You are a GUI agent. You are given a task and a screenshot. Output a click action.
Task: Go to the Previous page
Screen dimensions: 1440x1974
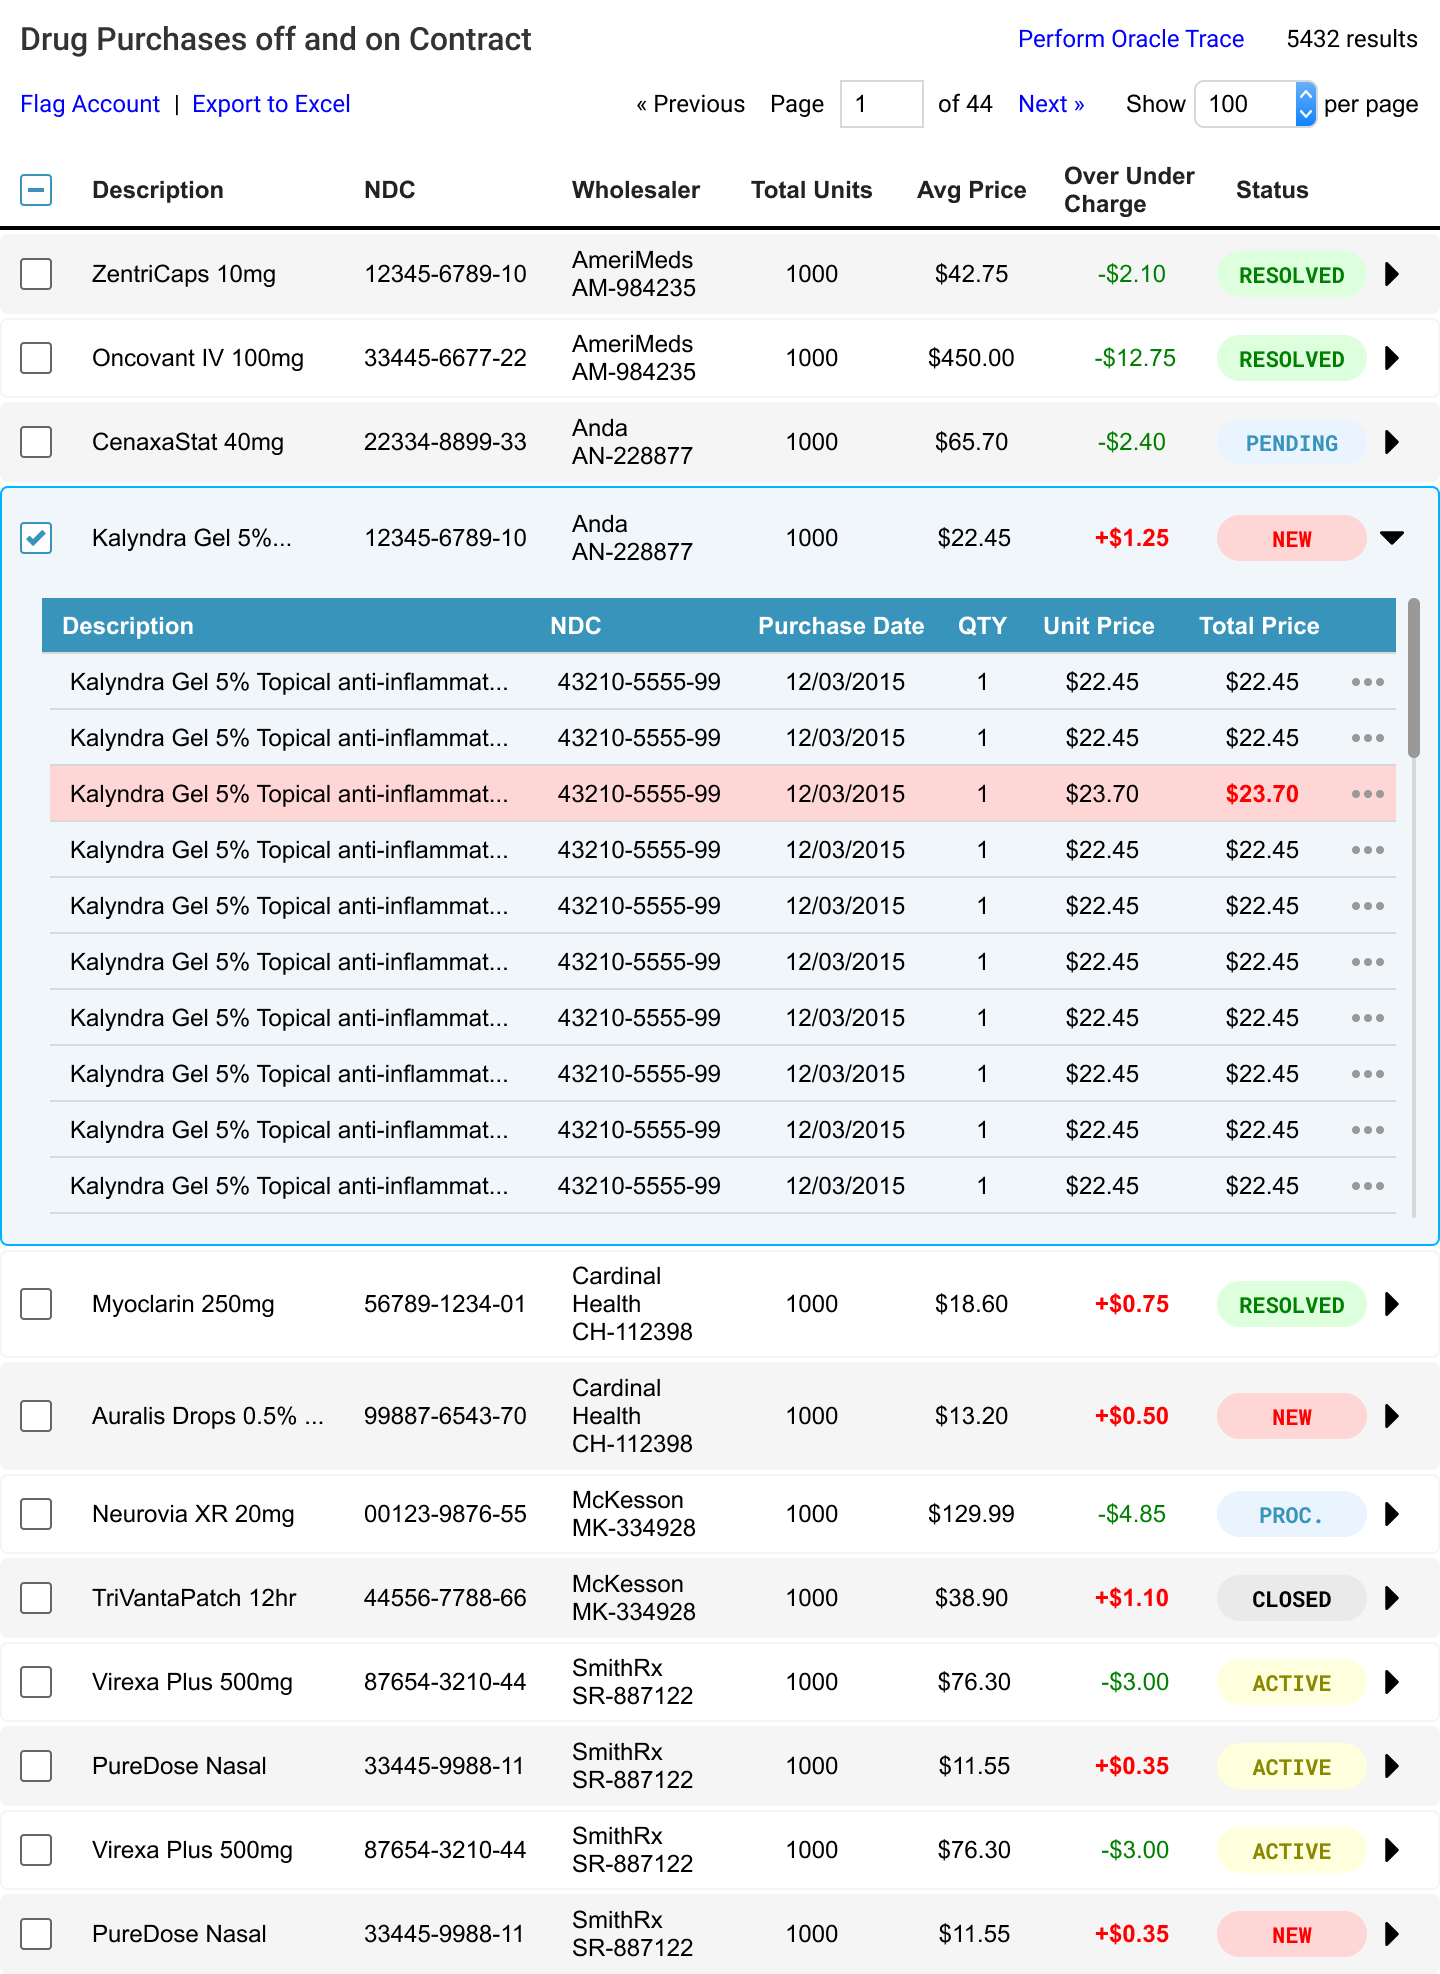pos(690,104)
